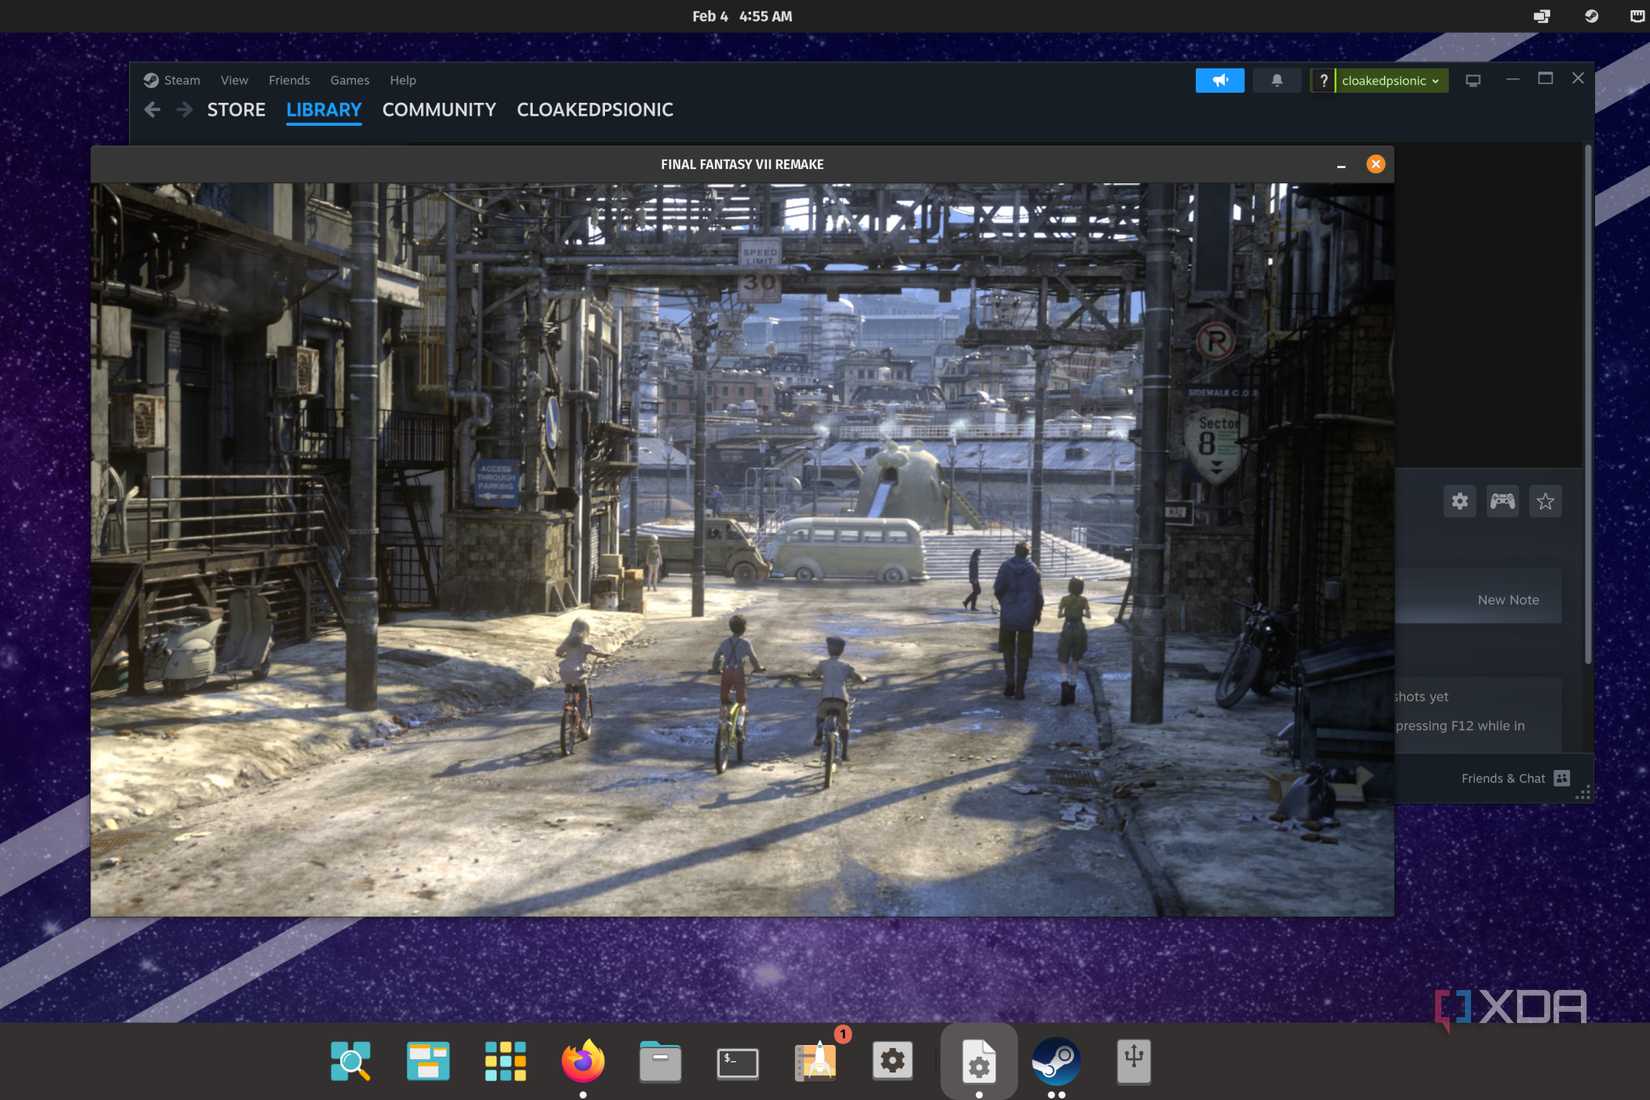Open Friends & Chat
The image size is (1650, 1100).
click(x=1515, y=778)
